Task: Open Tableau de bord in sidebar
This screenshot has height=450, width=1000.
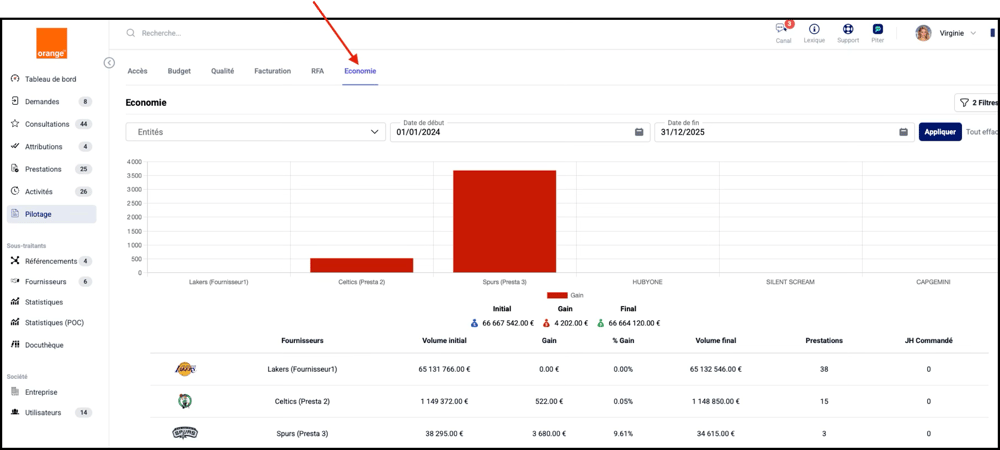Action: click(x=50, y=79)
